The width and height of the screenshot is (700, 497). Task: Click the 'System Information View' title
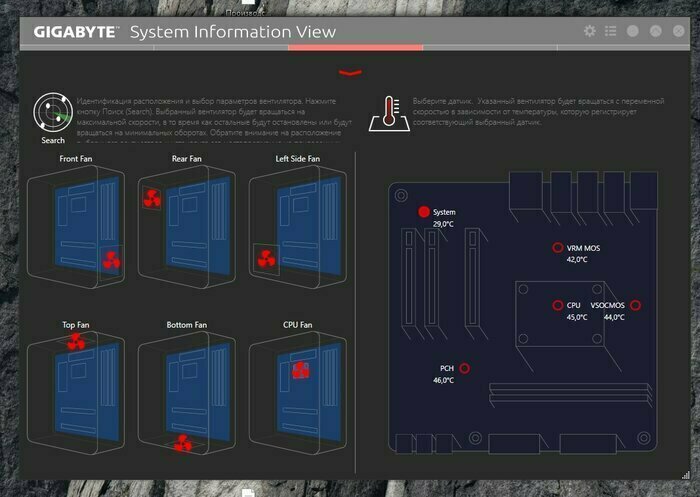[x=233, y=32]
